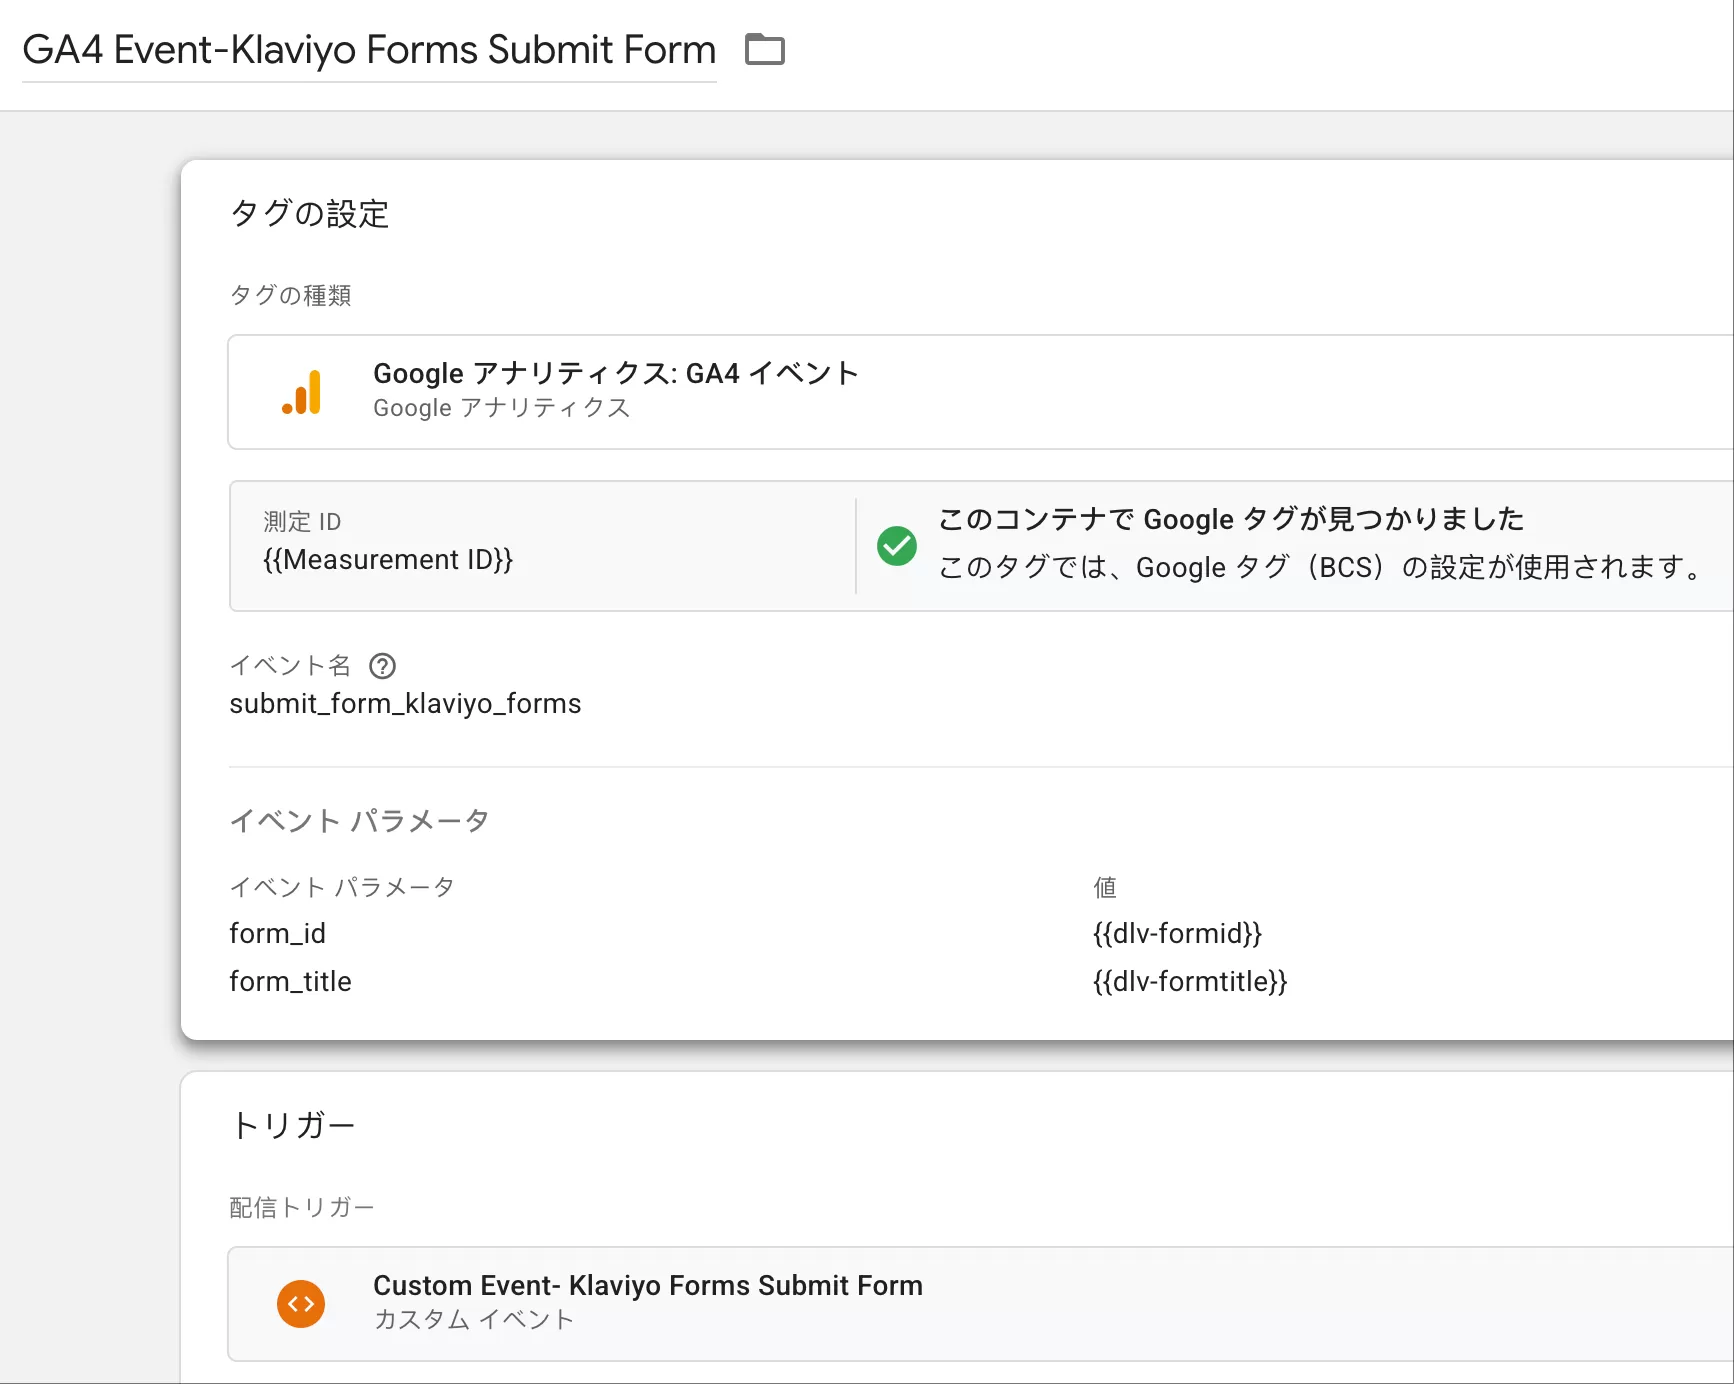Edit the tag name GA4 Event-Klaviyo Forms Submit Form

369,50
